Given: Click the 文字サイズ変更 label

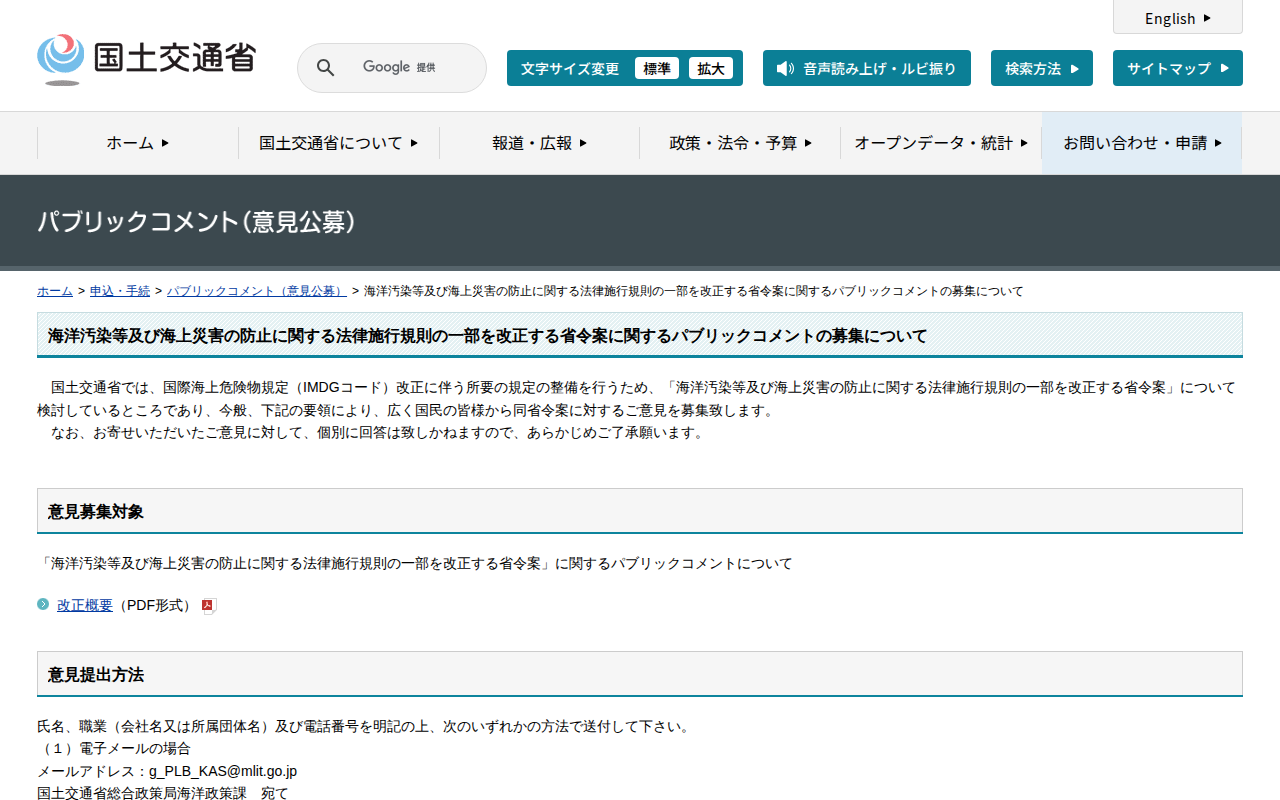Looking at the screenshot, I should pyautogui.click(x=570, y=68).
